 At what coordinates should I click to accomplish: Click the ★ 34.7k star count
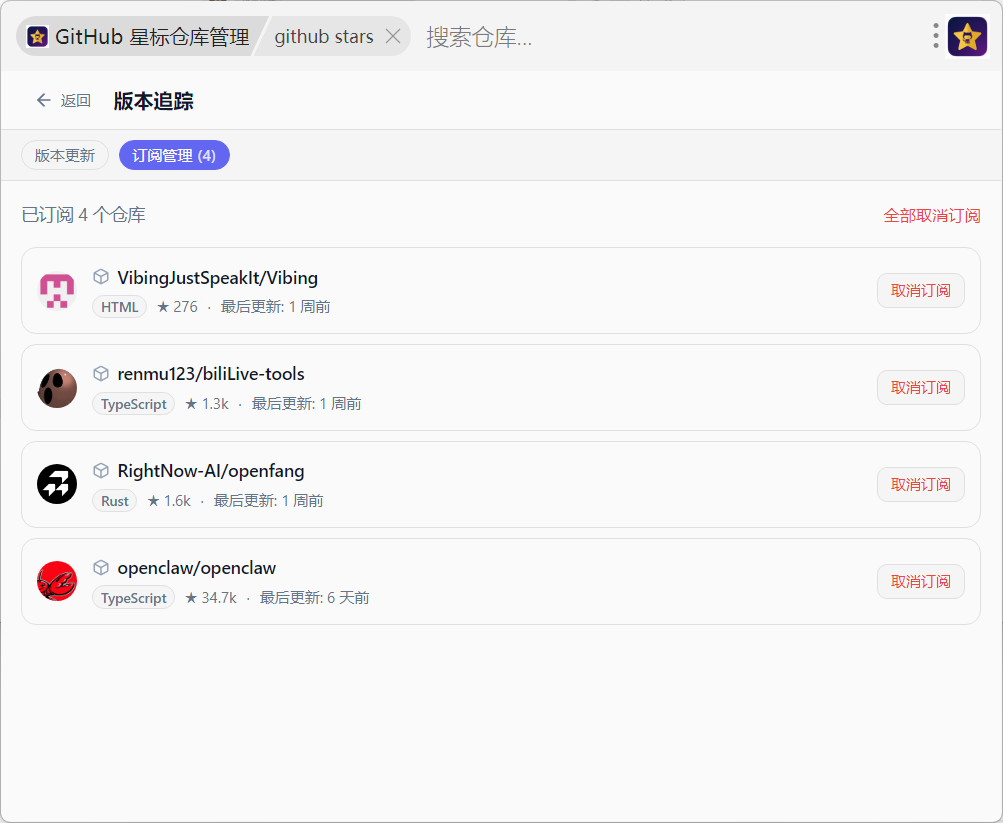pyautogui.click(x=210, y=598)
